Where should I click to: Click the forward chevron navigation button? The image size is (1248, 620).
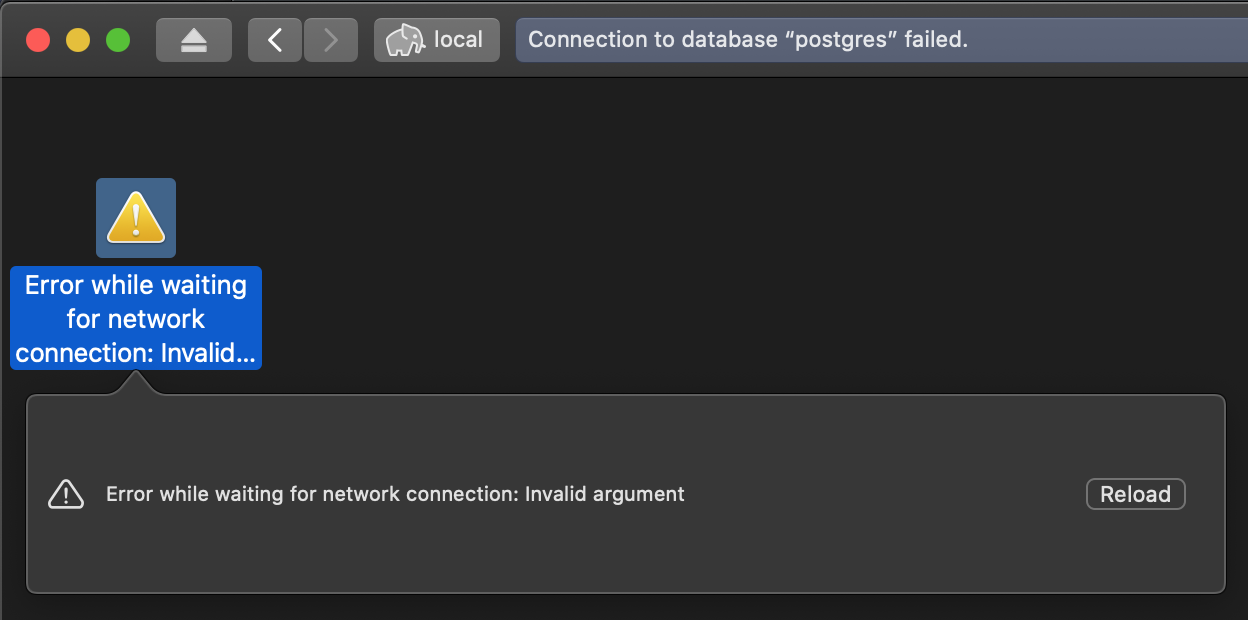click(330, 40)
